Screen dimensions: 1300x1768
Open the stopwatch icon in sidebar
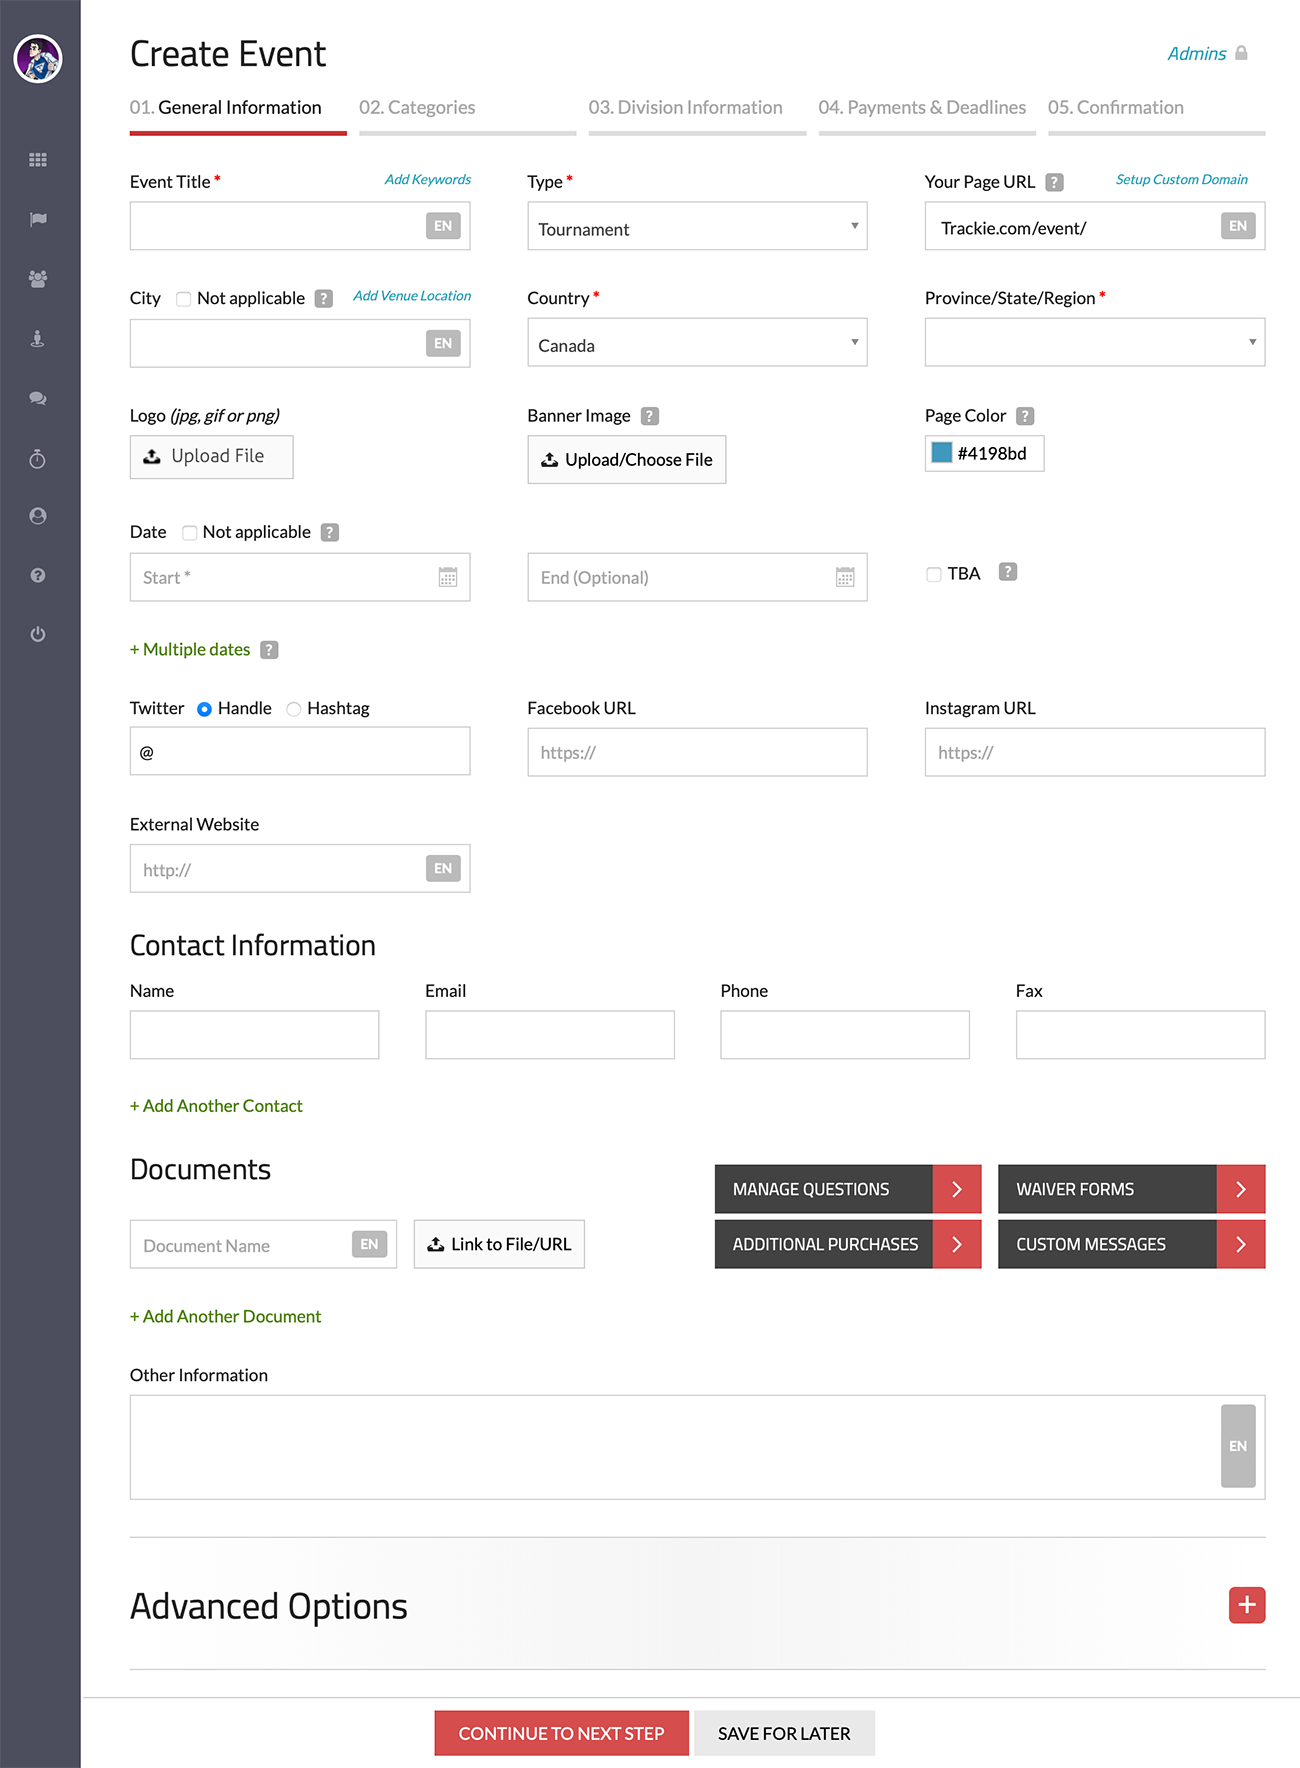click(38, 459)
